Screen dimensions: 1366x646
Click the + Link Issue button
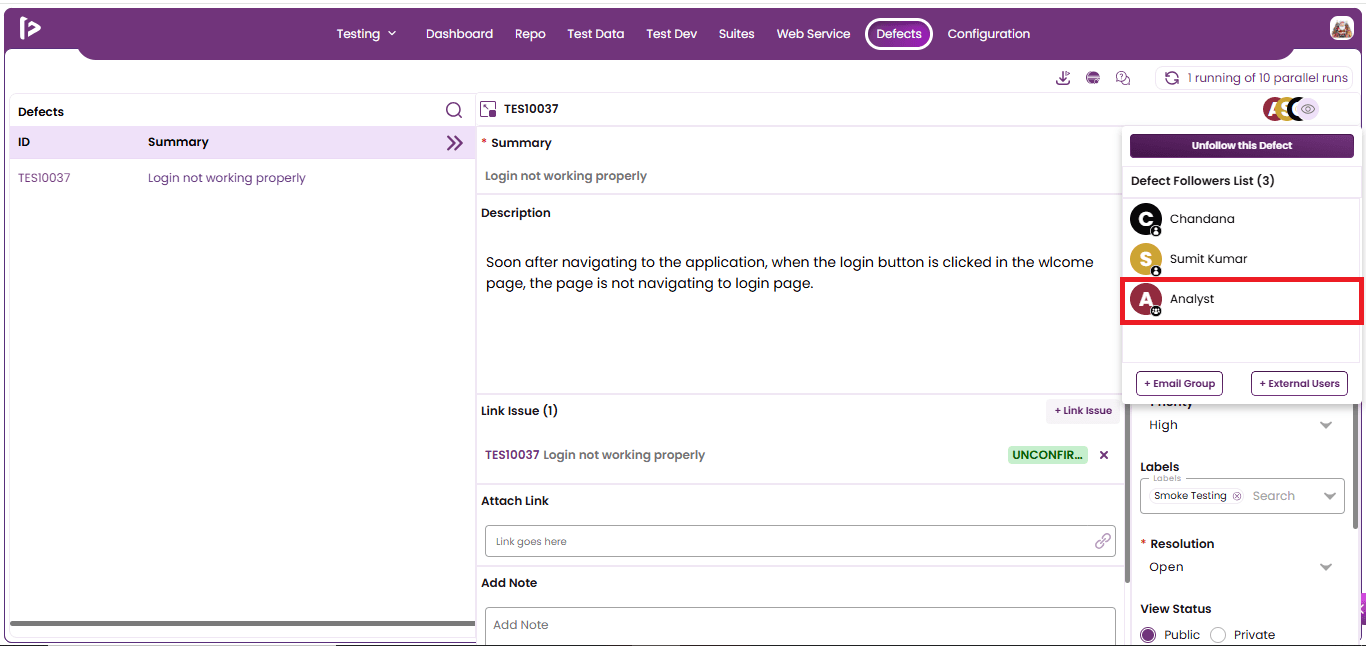pos(1083,411)
